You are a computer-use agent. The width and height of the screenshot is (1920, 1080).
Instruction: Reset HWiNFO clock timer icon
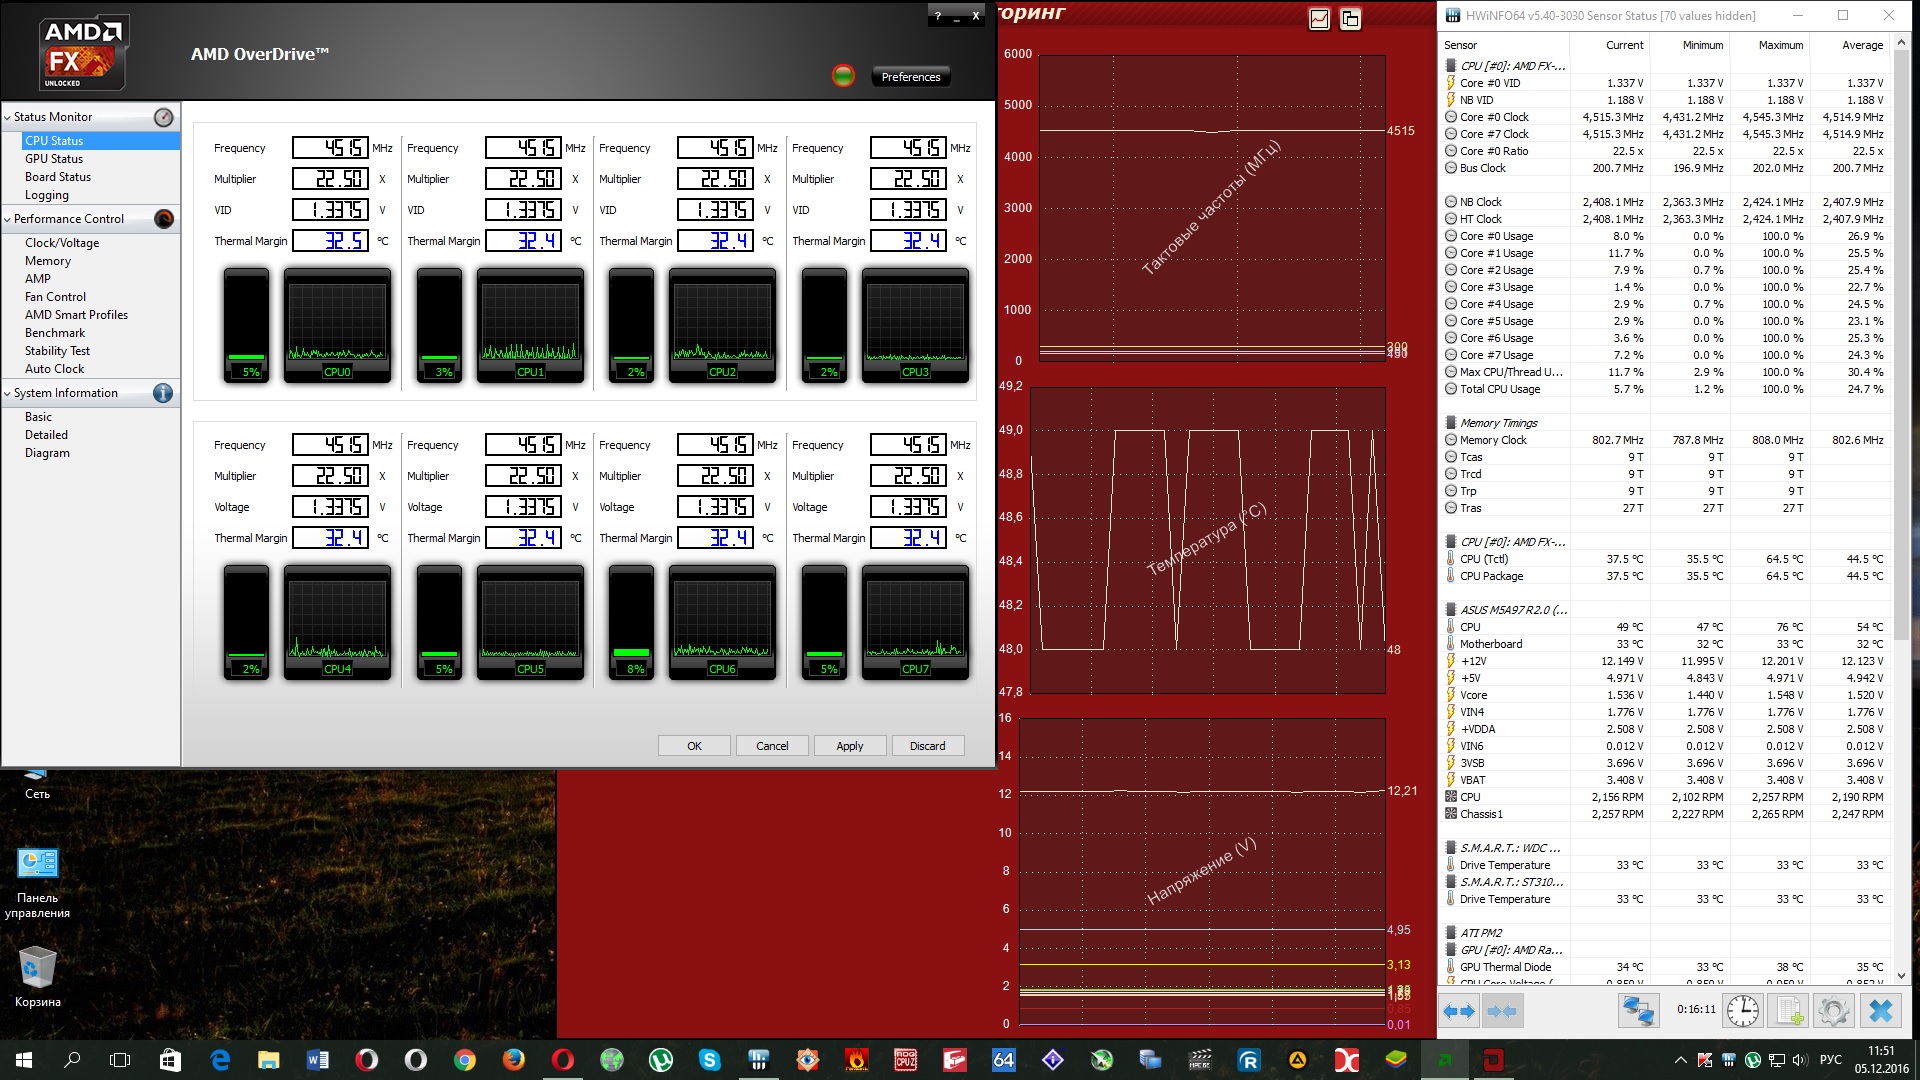tap(1743, 1011)
